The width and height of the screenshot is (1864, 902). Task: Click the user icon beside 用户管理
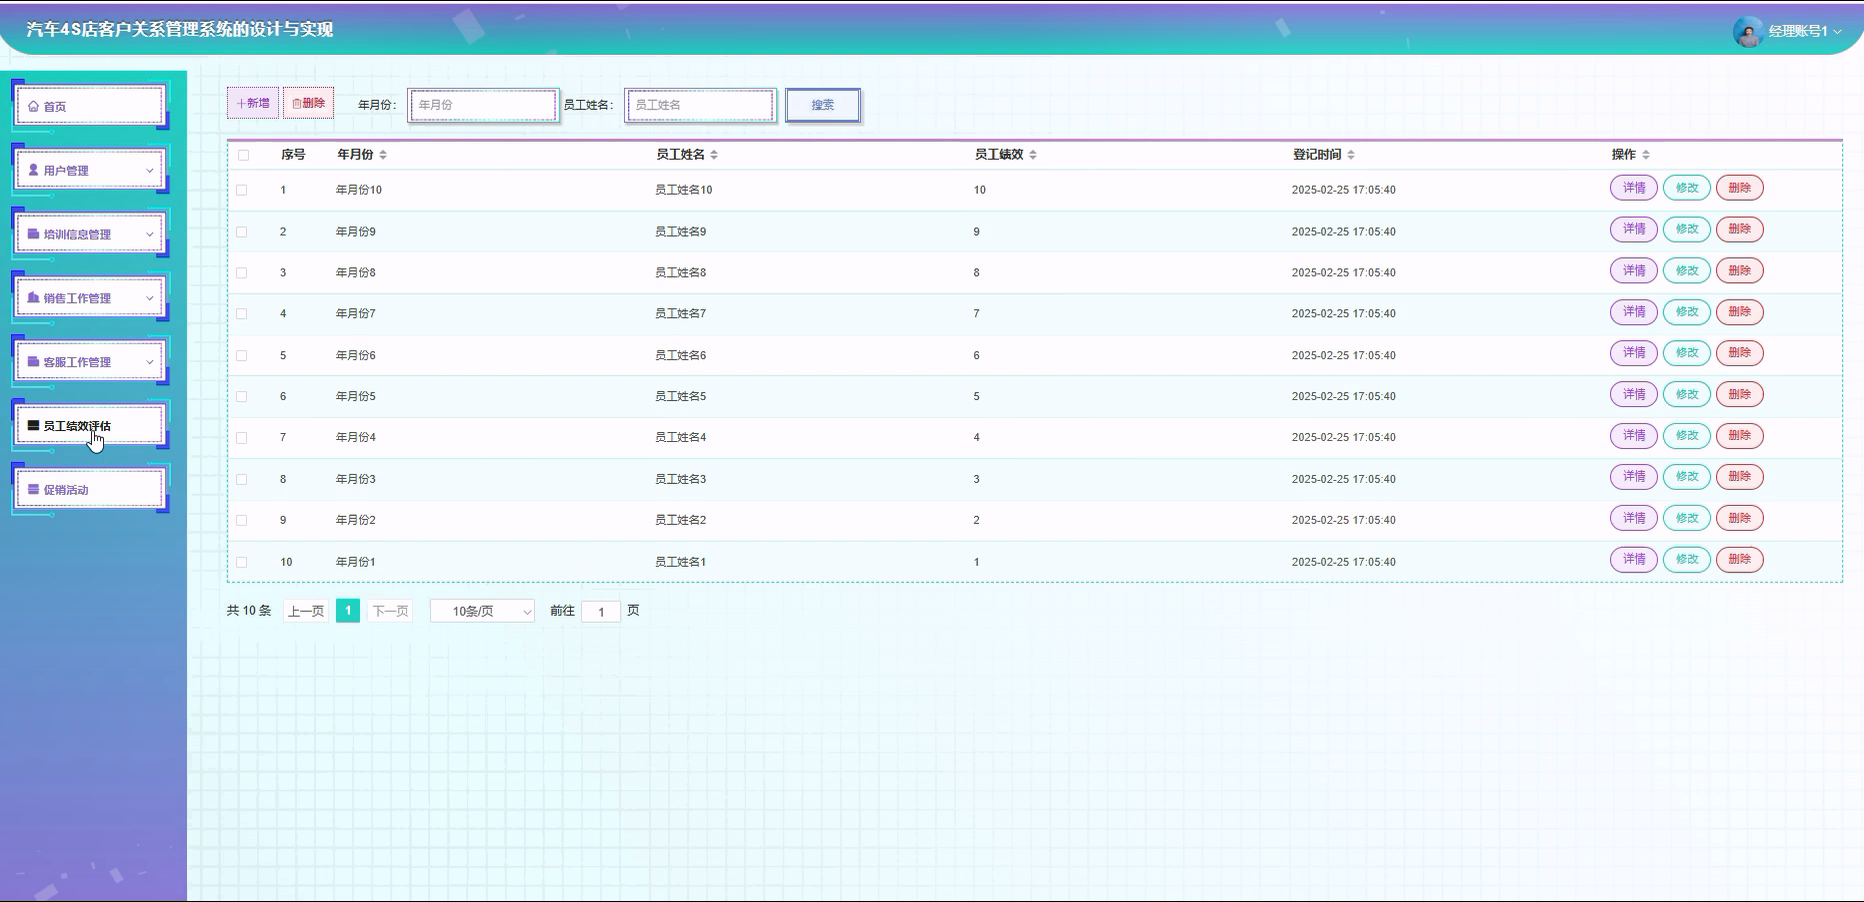[33, 170]
